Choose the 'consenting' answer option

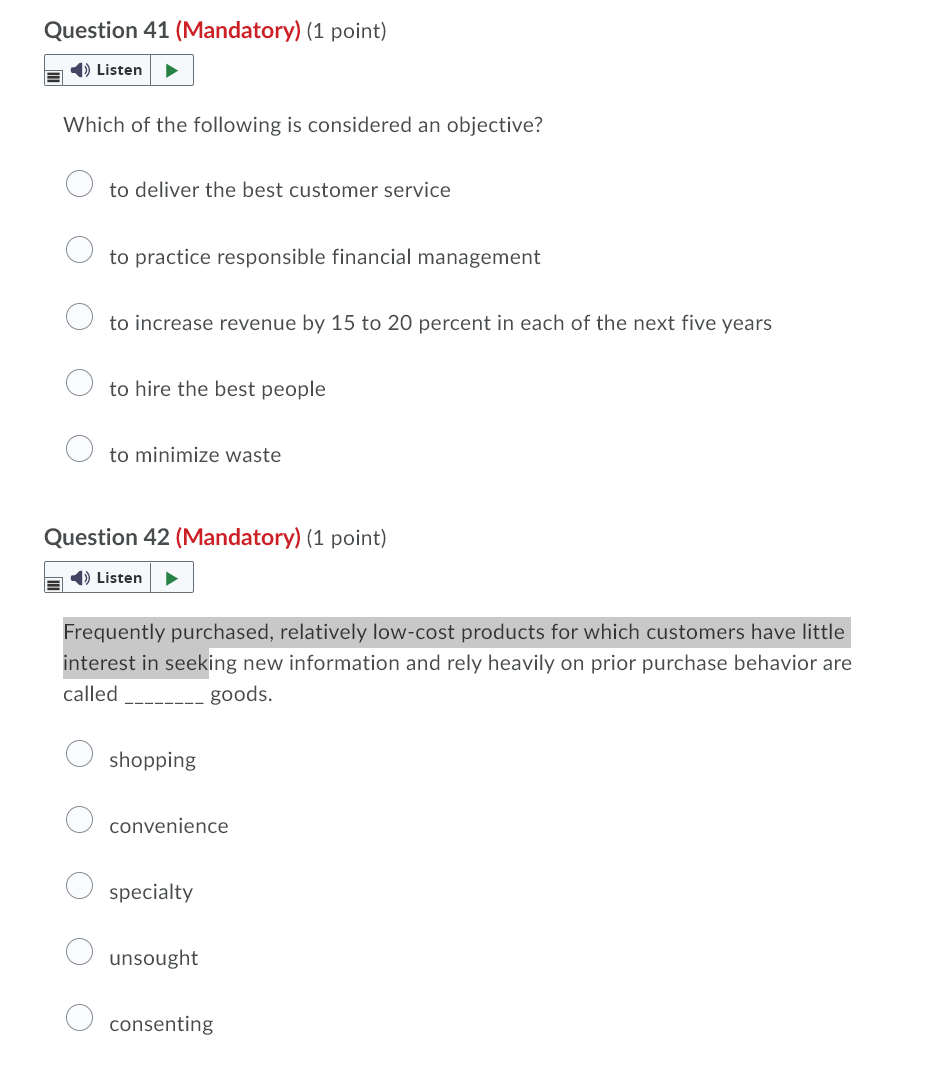click(x=79, y=1017)
